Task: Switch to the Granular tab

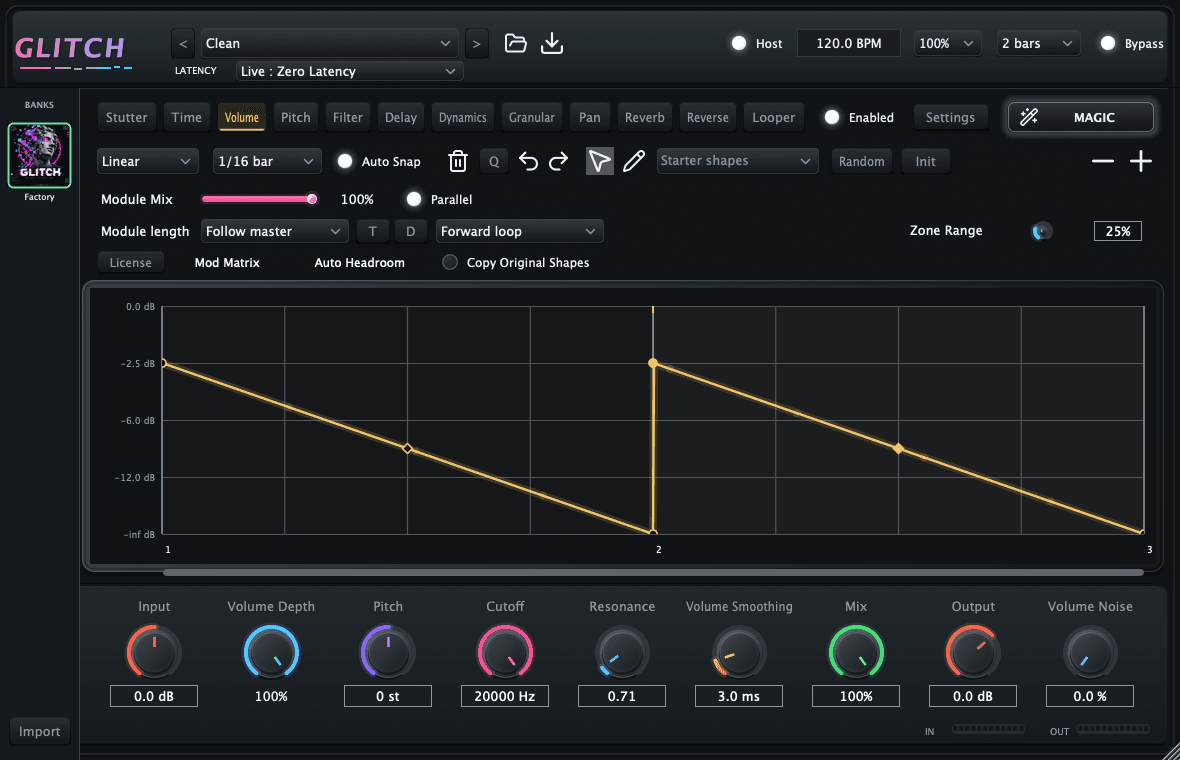Action: click(531, 117)
